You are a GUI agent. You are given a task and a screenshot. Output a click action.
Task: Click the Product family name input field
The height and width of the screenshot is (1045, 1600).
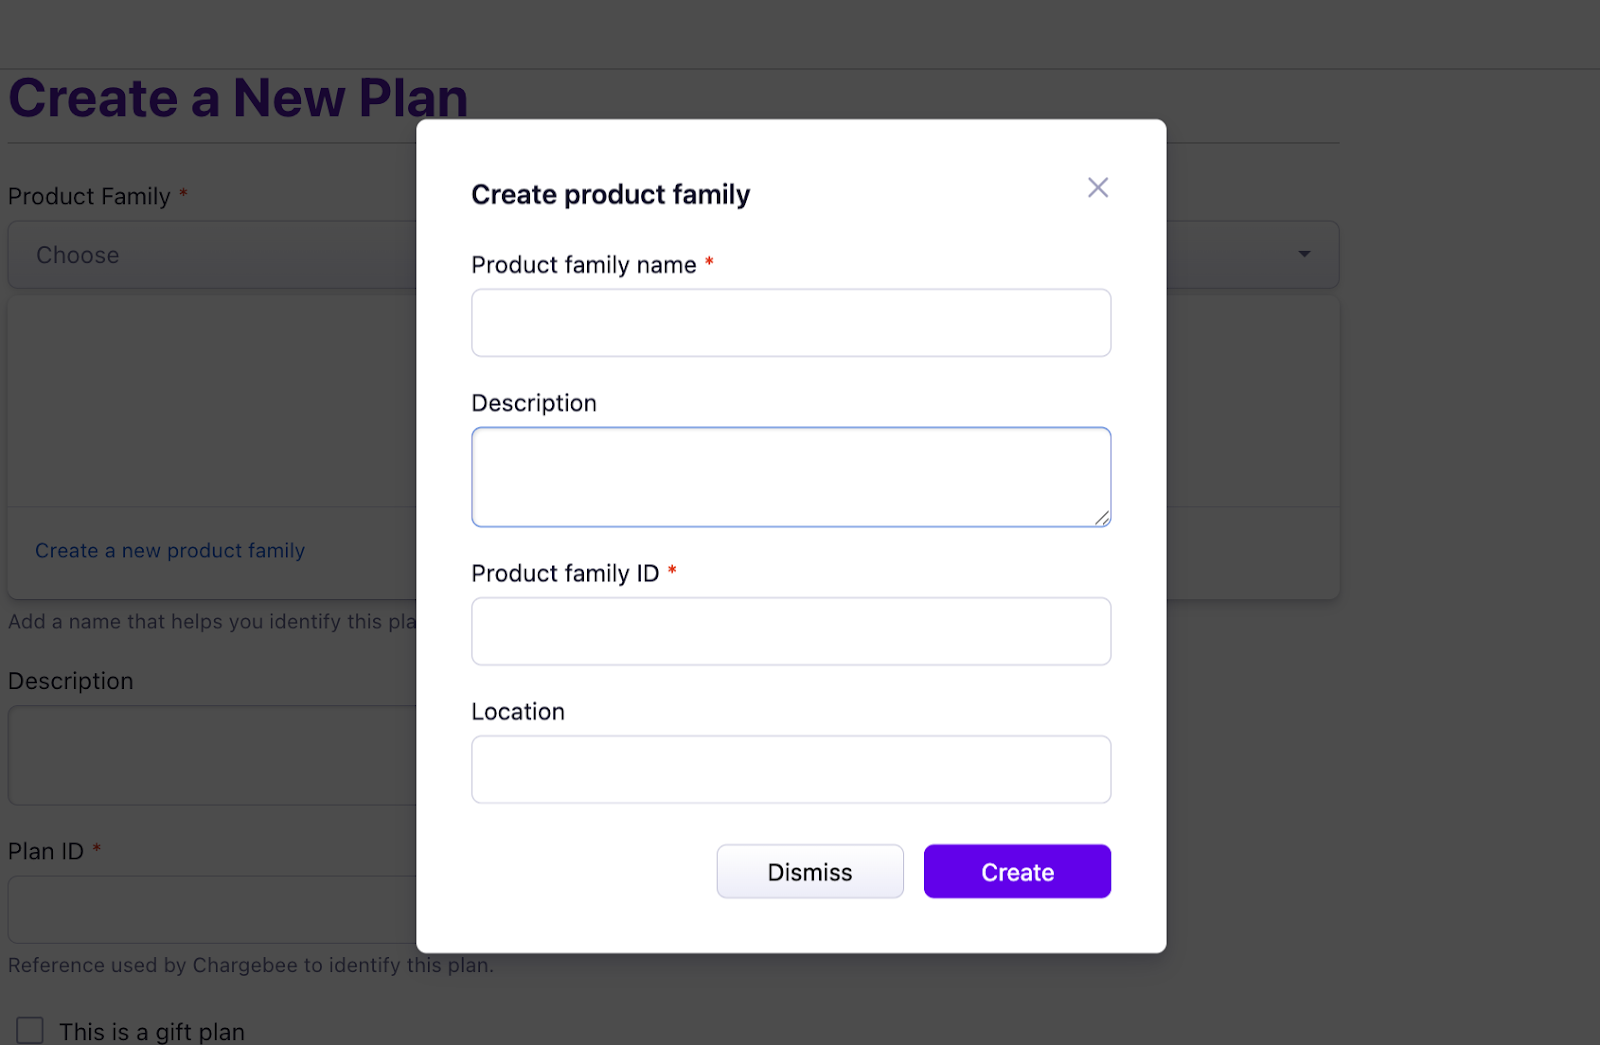point(790,323)
